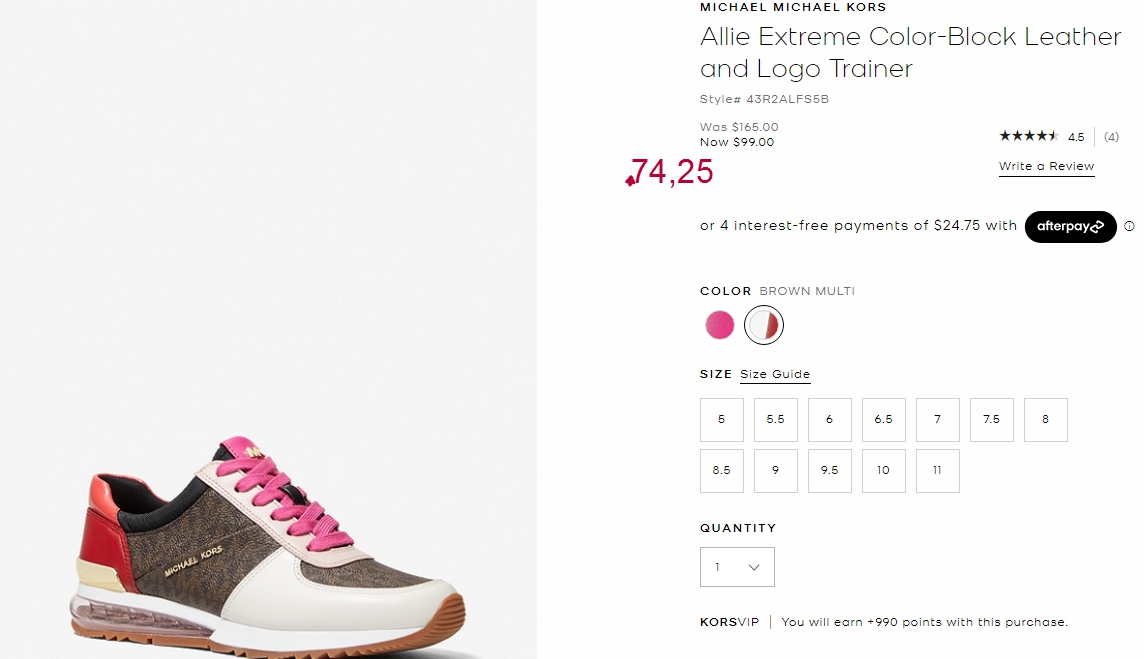Click the star rating icons

(1029, 136)
